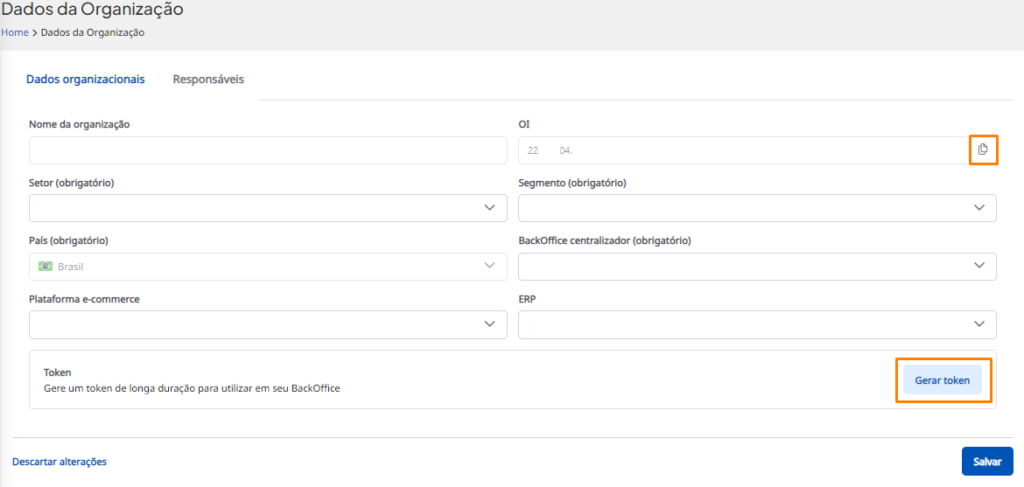
Task: Click the Token description text
Action: coord(192,388)
